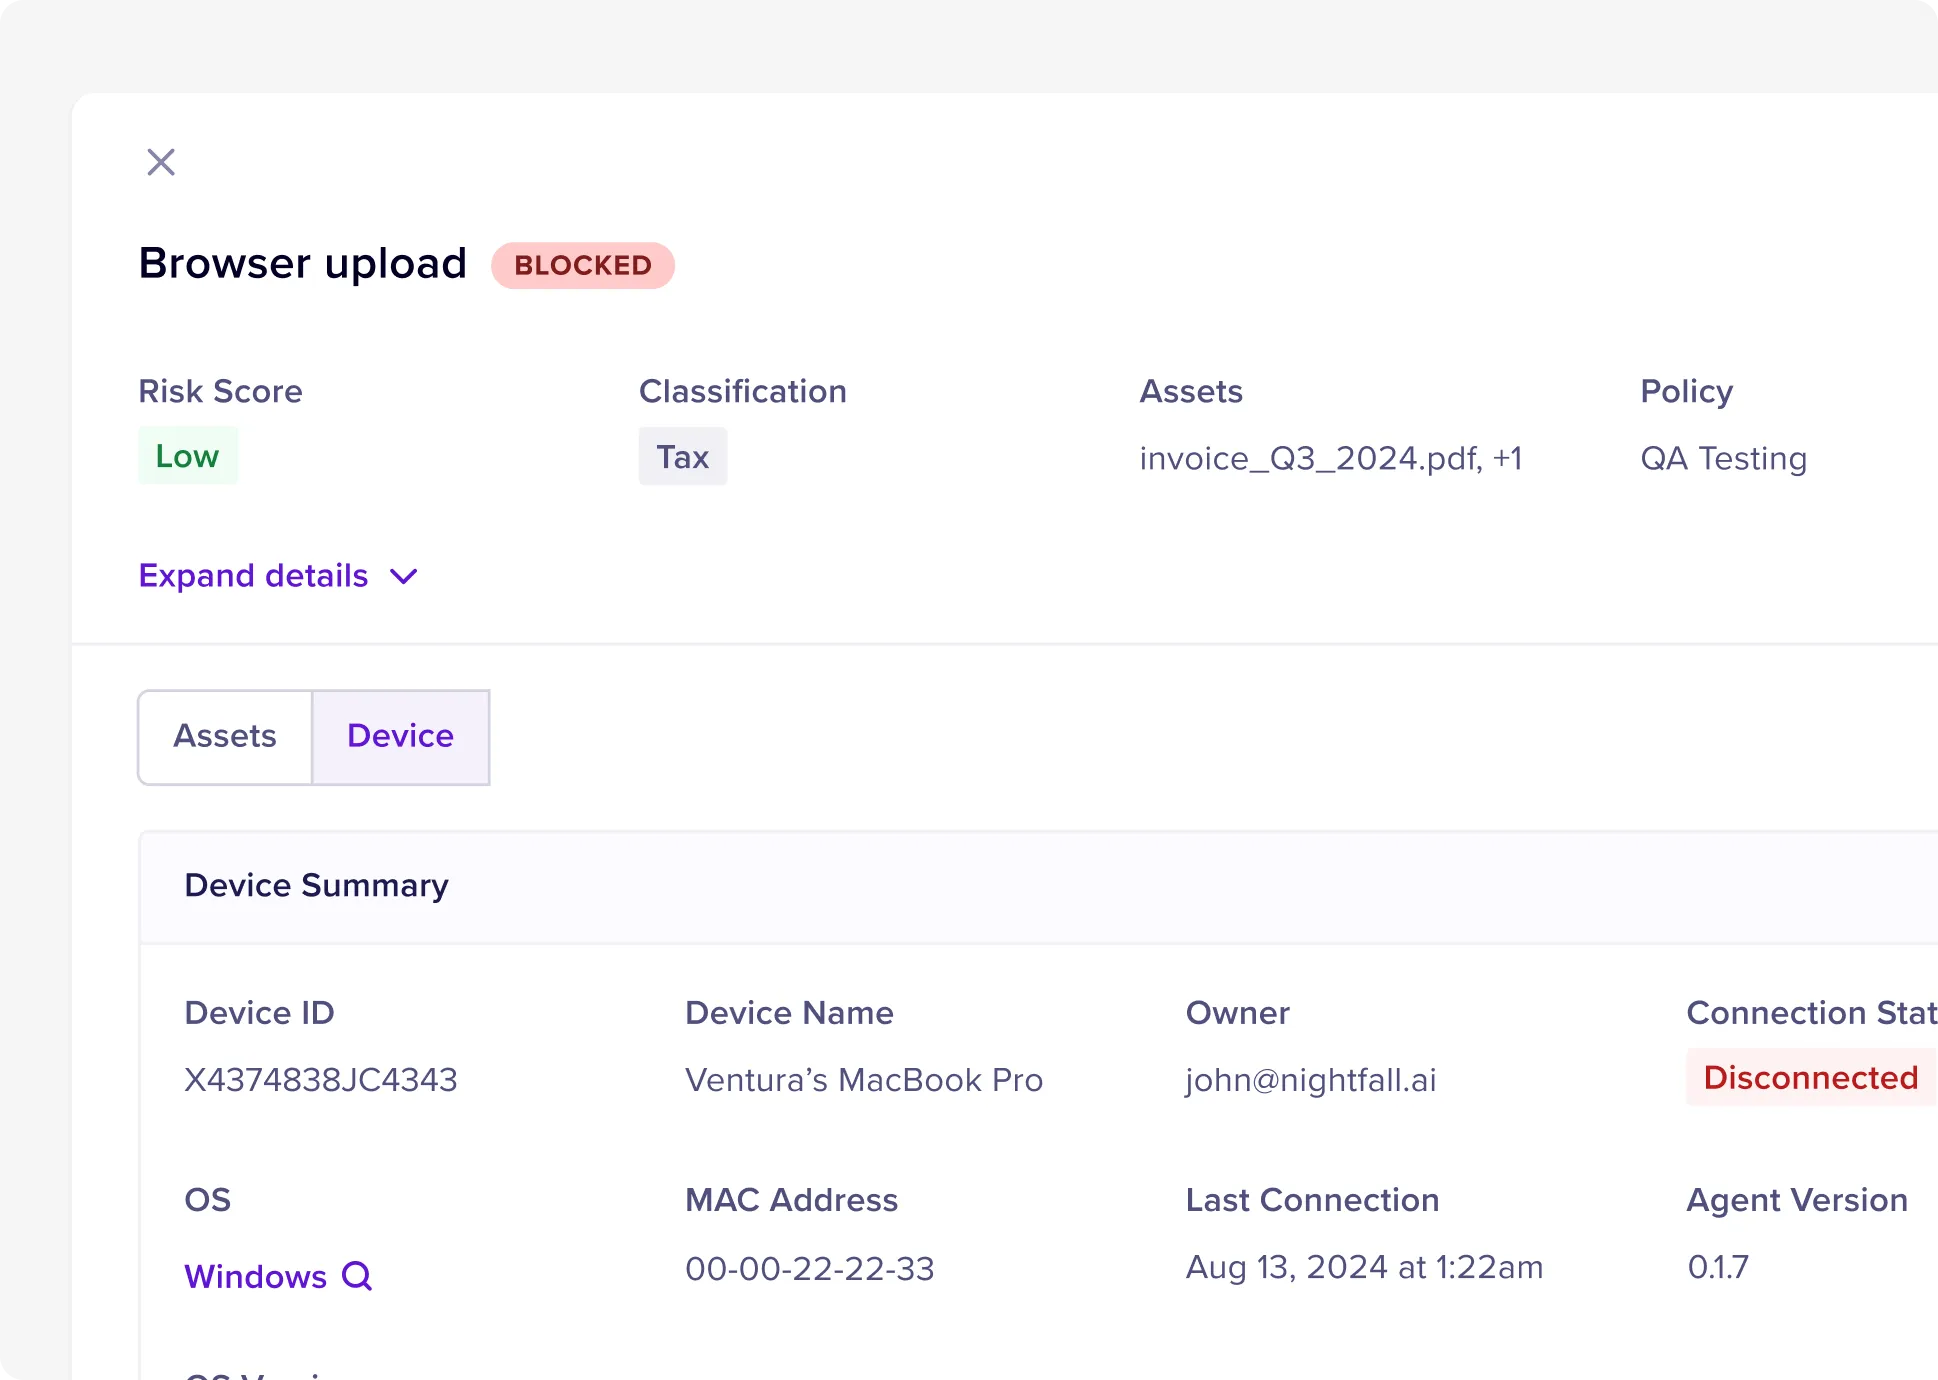Click the Disconnected status badge

pyautogui.click(x=1810, y=1077)
